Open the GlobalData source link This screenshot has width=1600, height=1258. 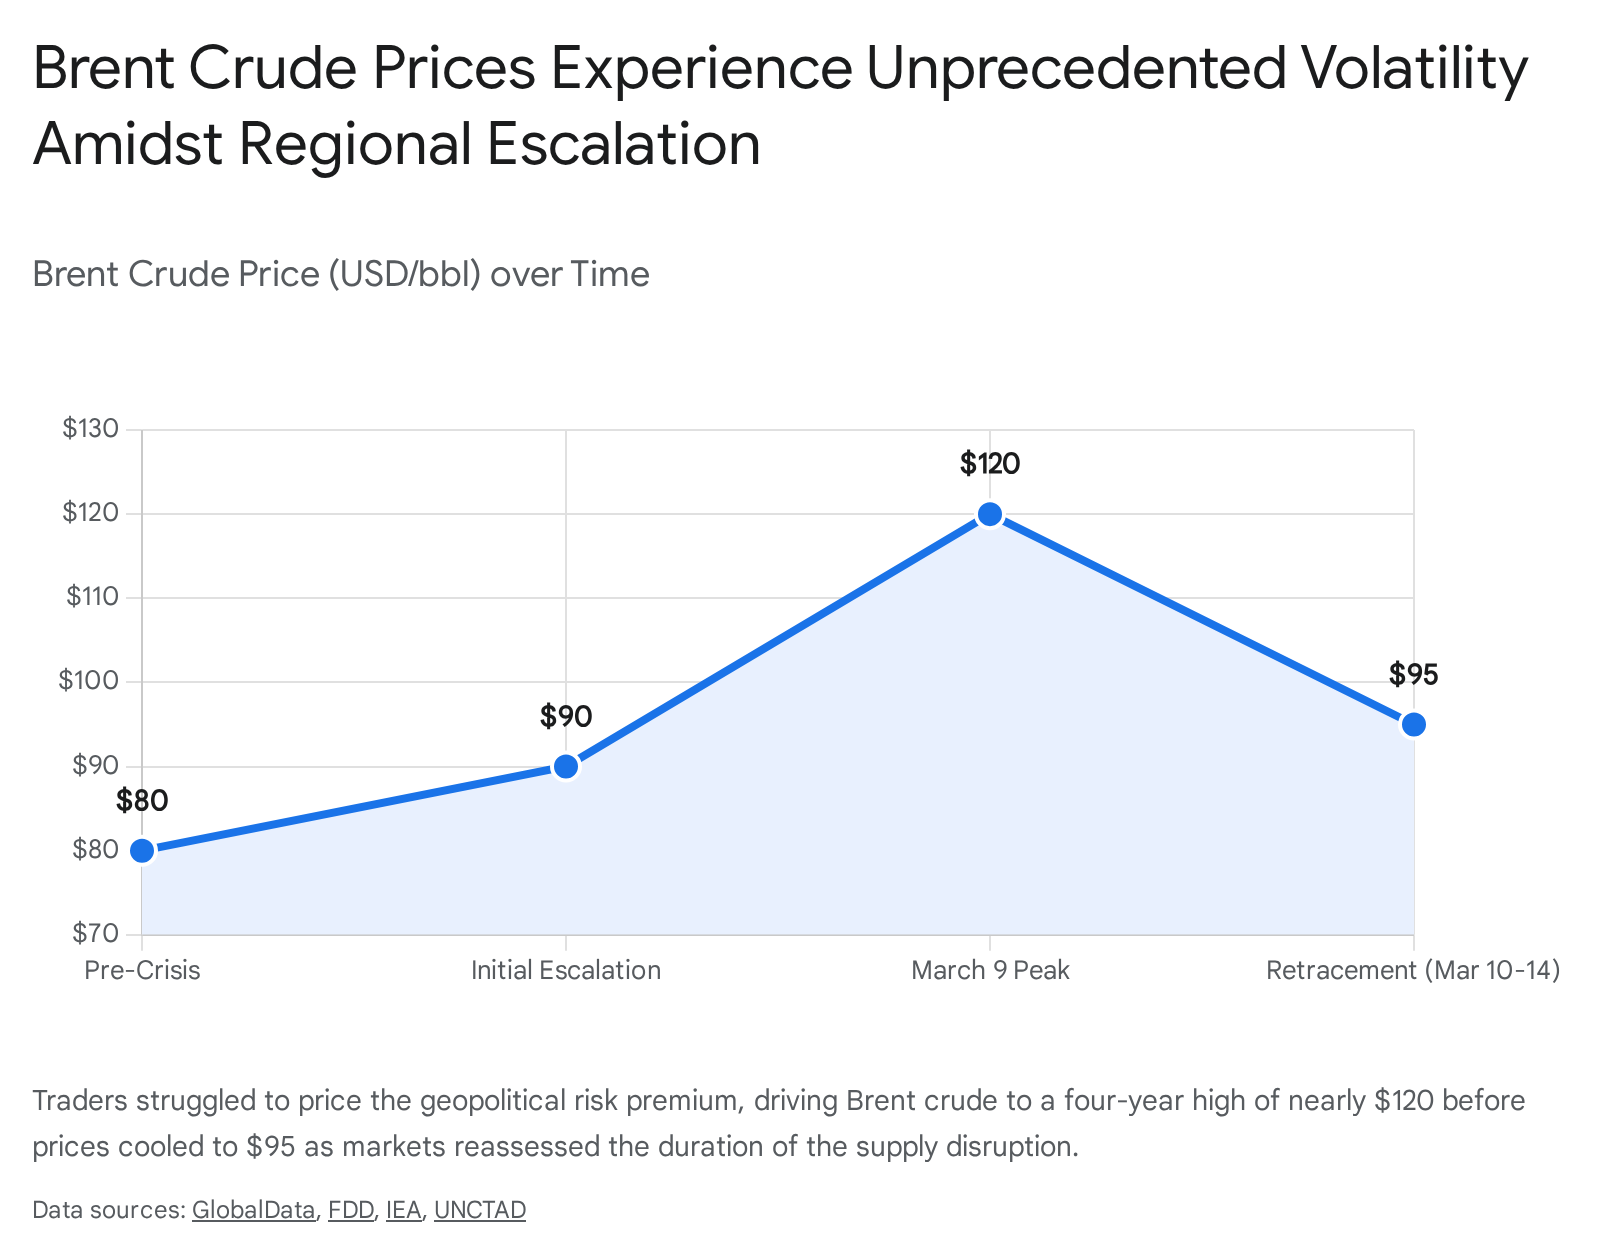pyautogui.click(x=253, y=1210)
